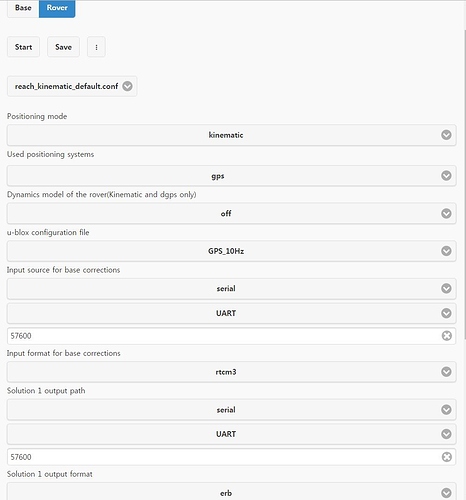
Task: Expand the erb output format dropdown
Action: (231, 492)
